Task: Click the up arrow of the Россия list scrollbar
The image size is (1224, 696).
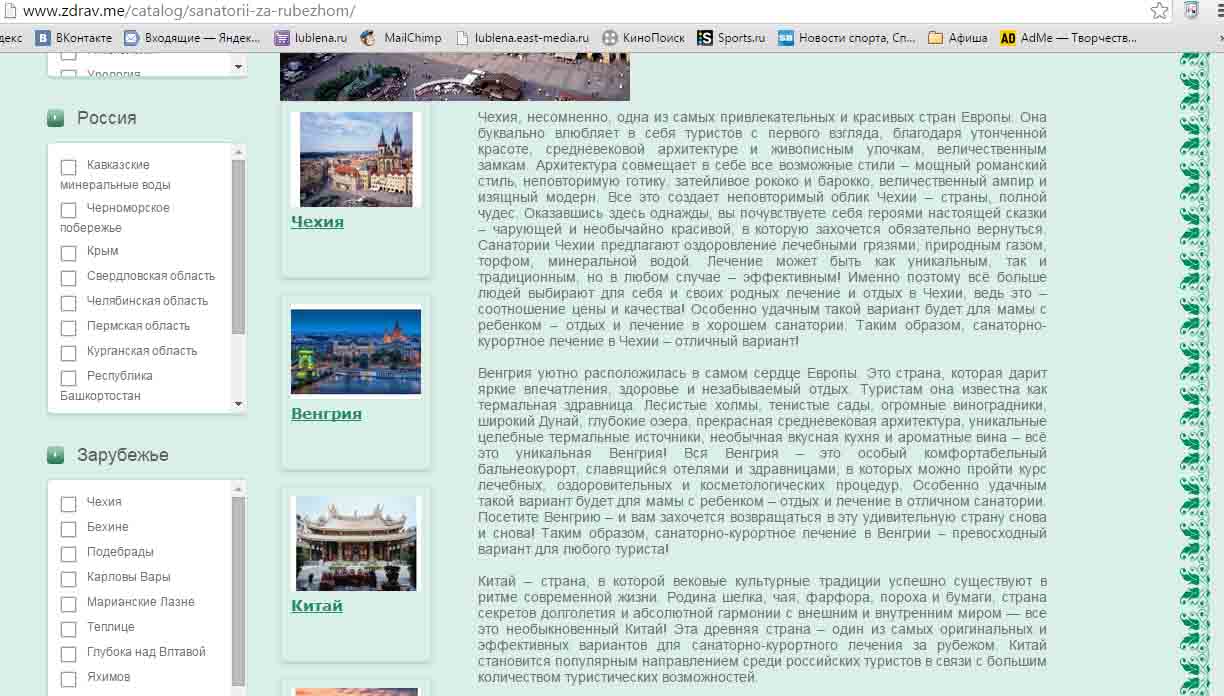Action: [238, 152]
